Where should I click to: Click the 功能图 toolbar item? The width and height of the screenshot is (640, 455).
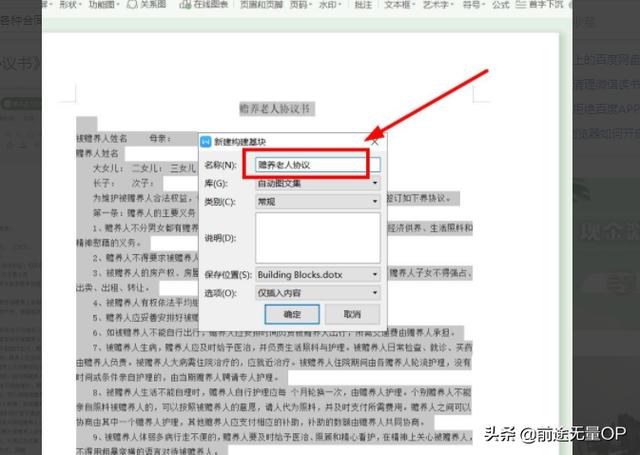click(x=103, y=5)
